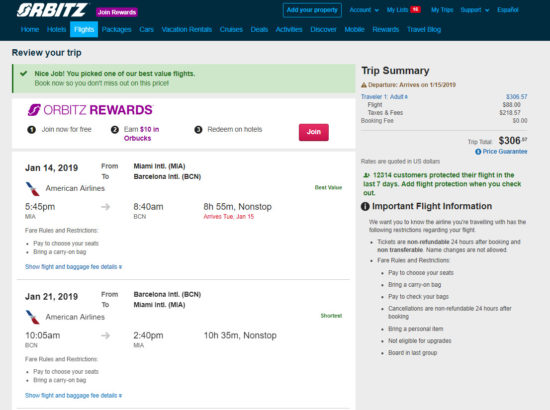The height and width of the screenshot is (410, 550).
Task: Click the Join button in Orbitz Rewards
Action: tap(314, 132)
